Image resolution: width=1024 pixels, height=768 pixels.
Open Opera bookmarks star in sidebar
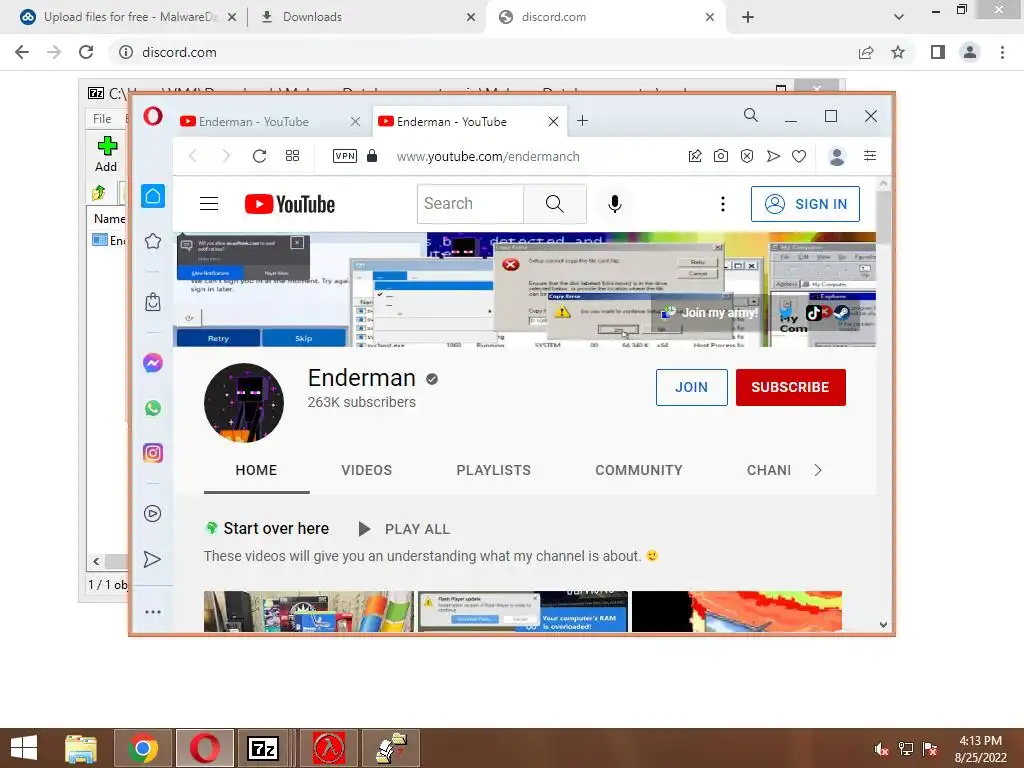153,241
